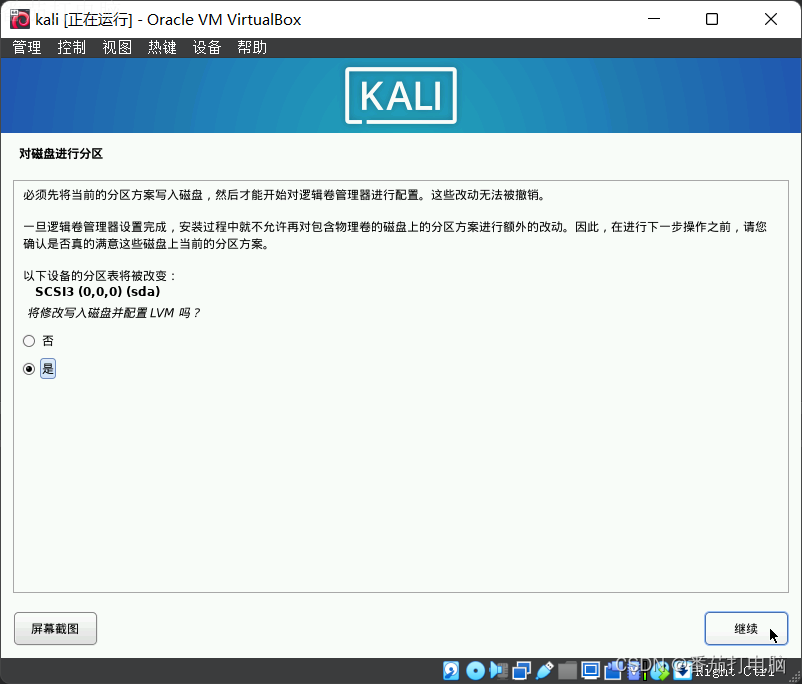Screen dimensions: 802x684
Task: Open the 设备 menu
Action: click(207, 48)
